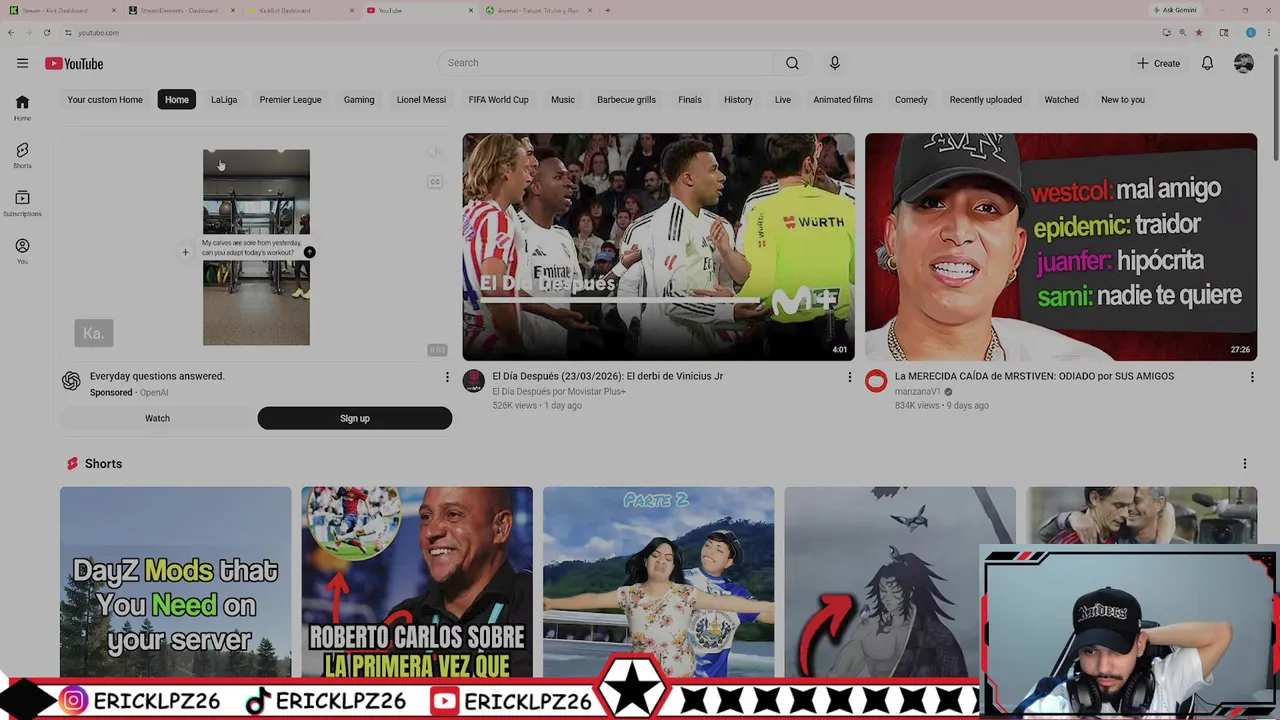The image size is (1280, 720).
Task: Bookmark this page with the star
Action: pos(1199,32)
